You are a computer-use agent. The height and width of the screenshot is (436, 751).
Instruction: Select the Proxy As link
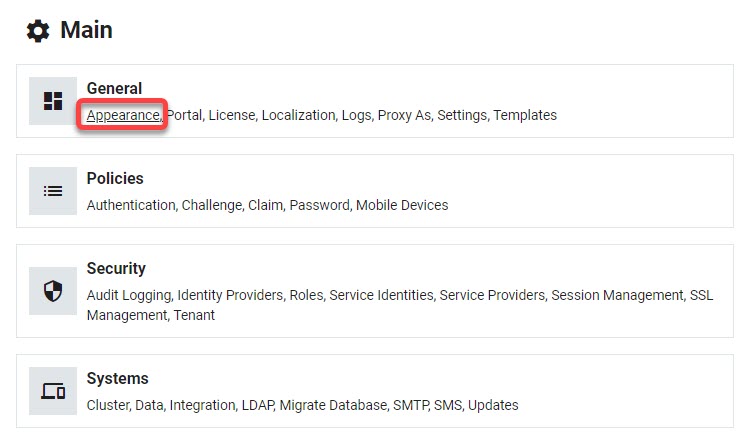[404, 115]
